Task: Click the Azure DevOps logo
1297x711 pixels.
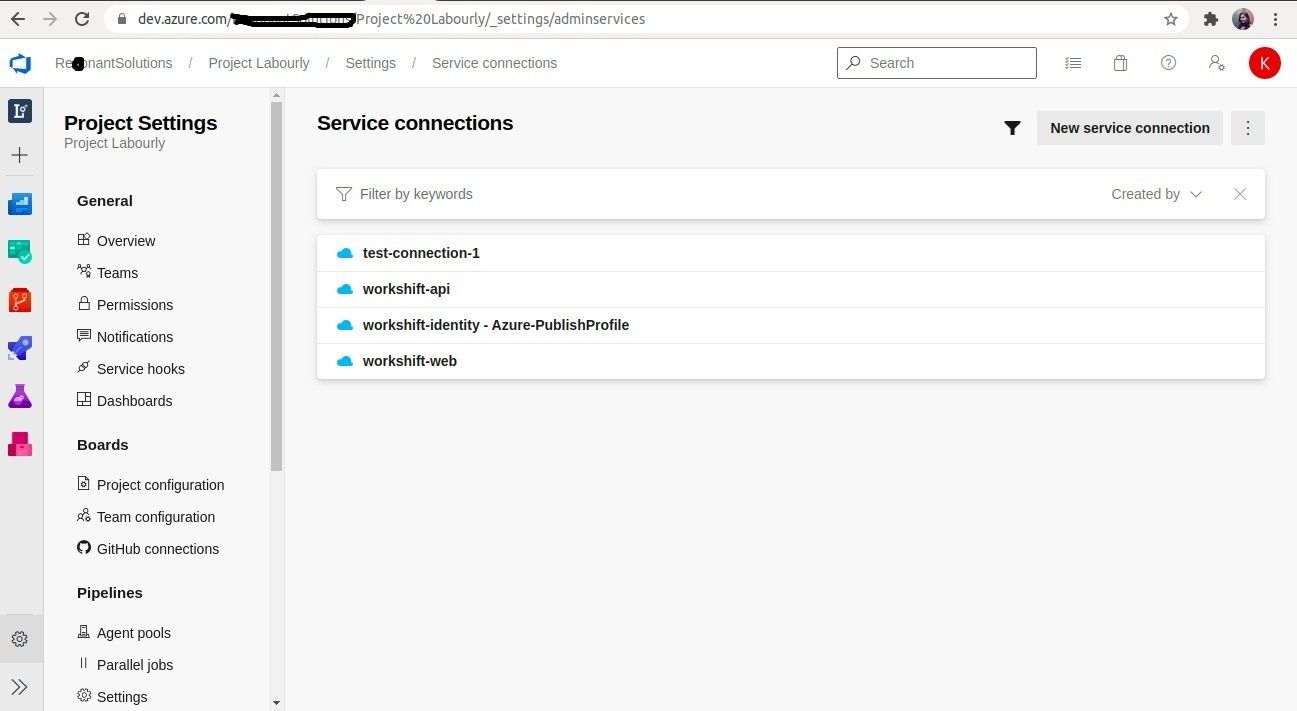Action: point(20,64)
